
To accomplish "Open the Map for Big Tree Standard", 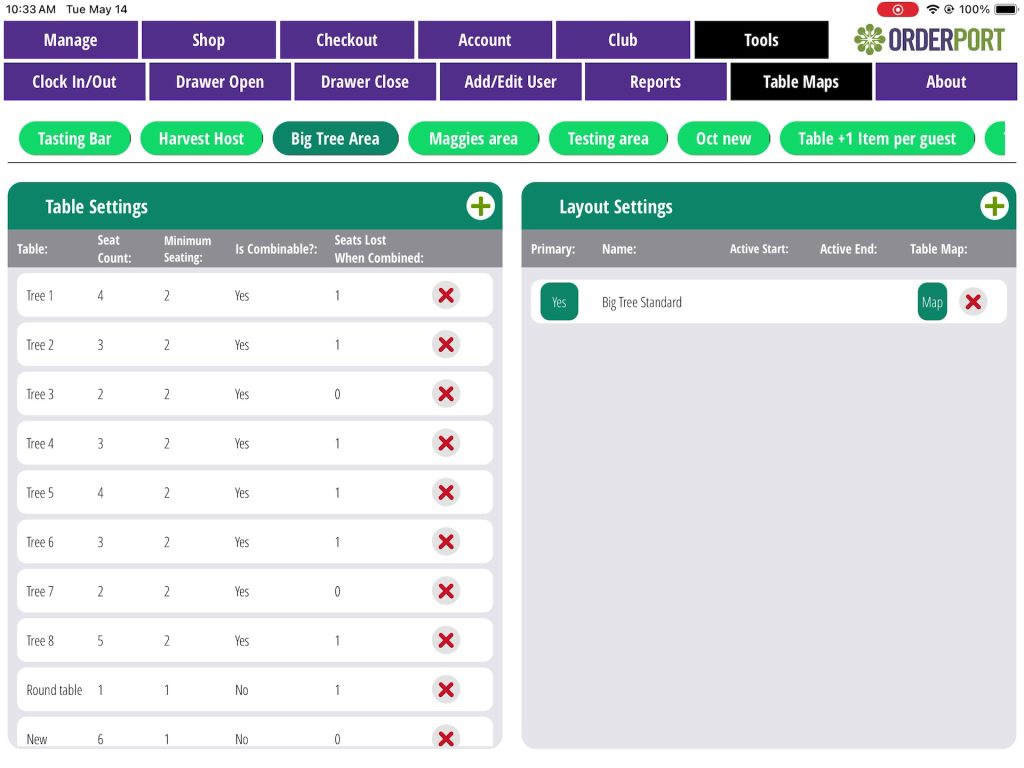I will pos(932,302).
